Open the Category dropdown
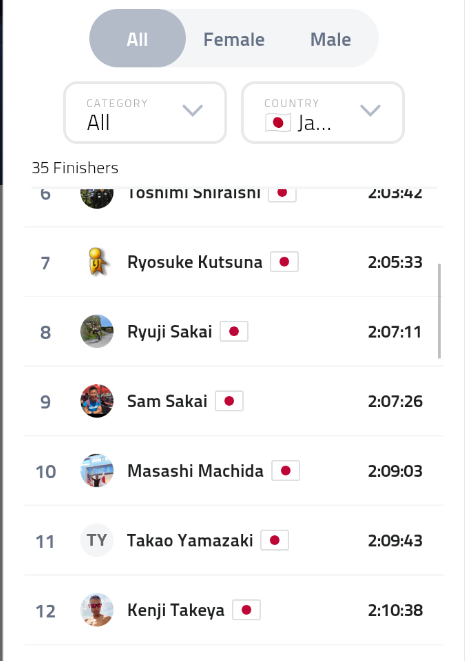Image resolution: width=465 pixels, height=661 pixels. pyautogui.click(x=145, y=113)
